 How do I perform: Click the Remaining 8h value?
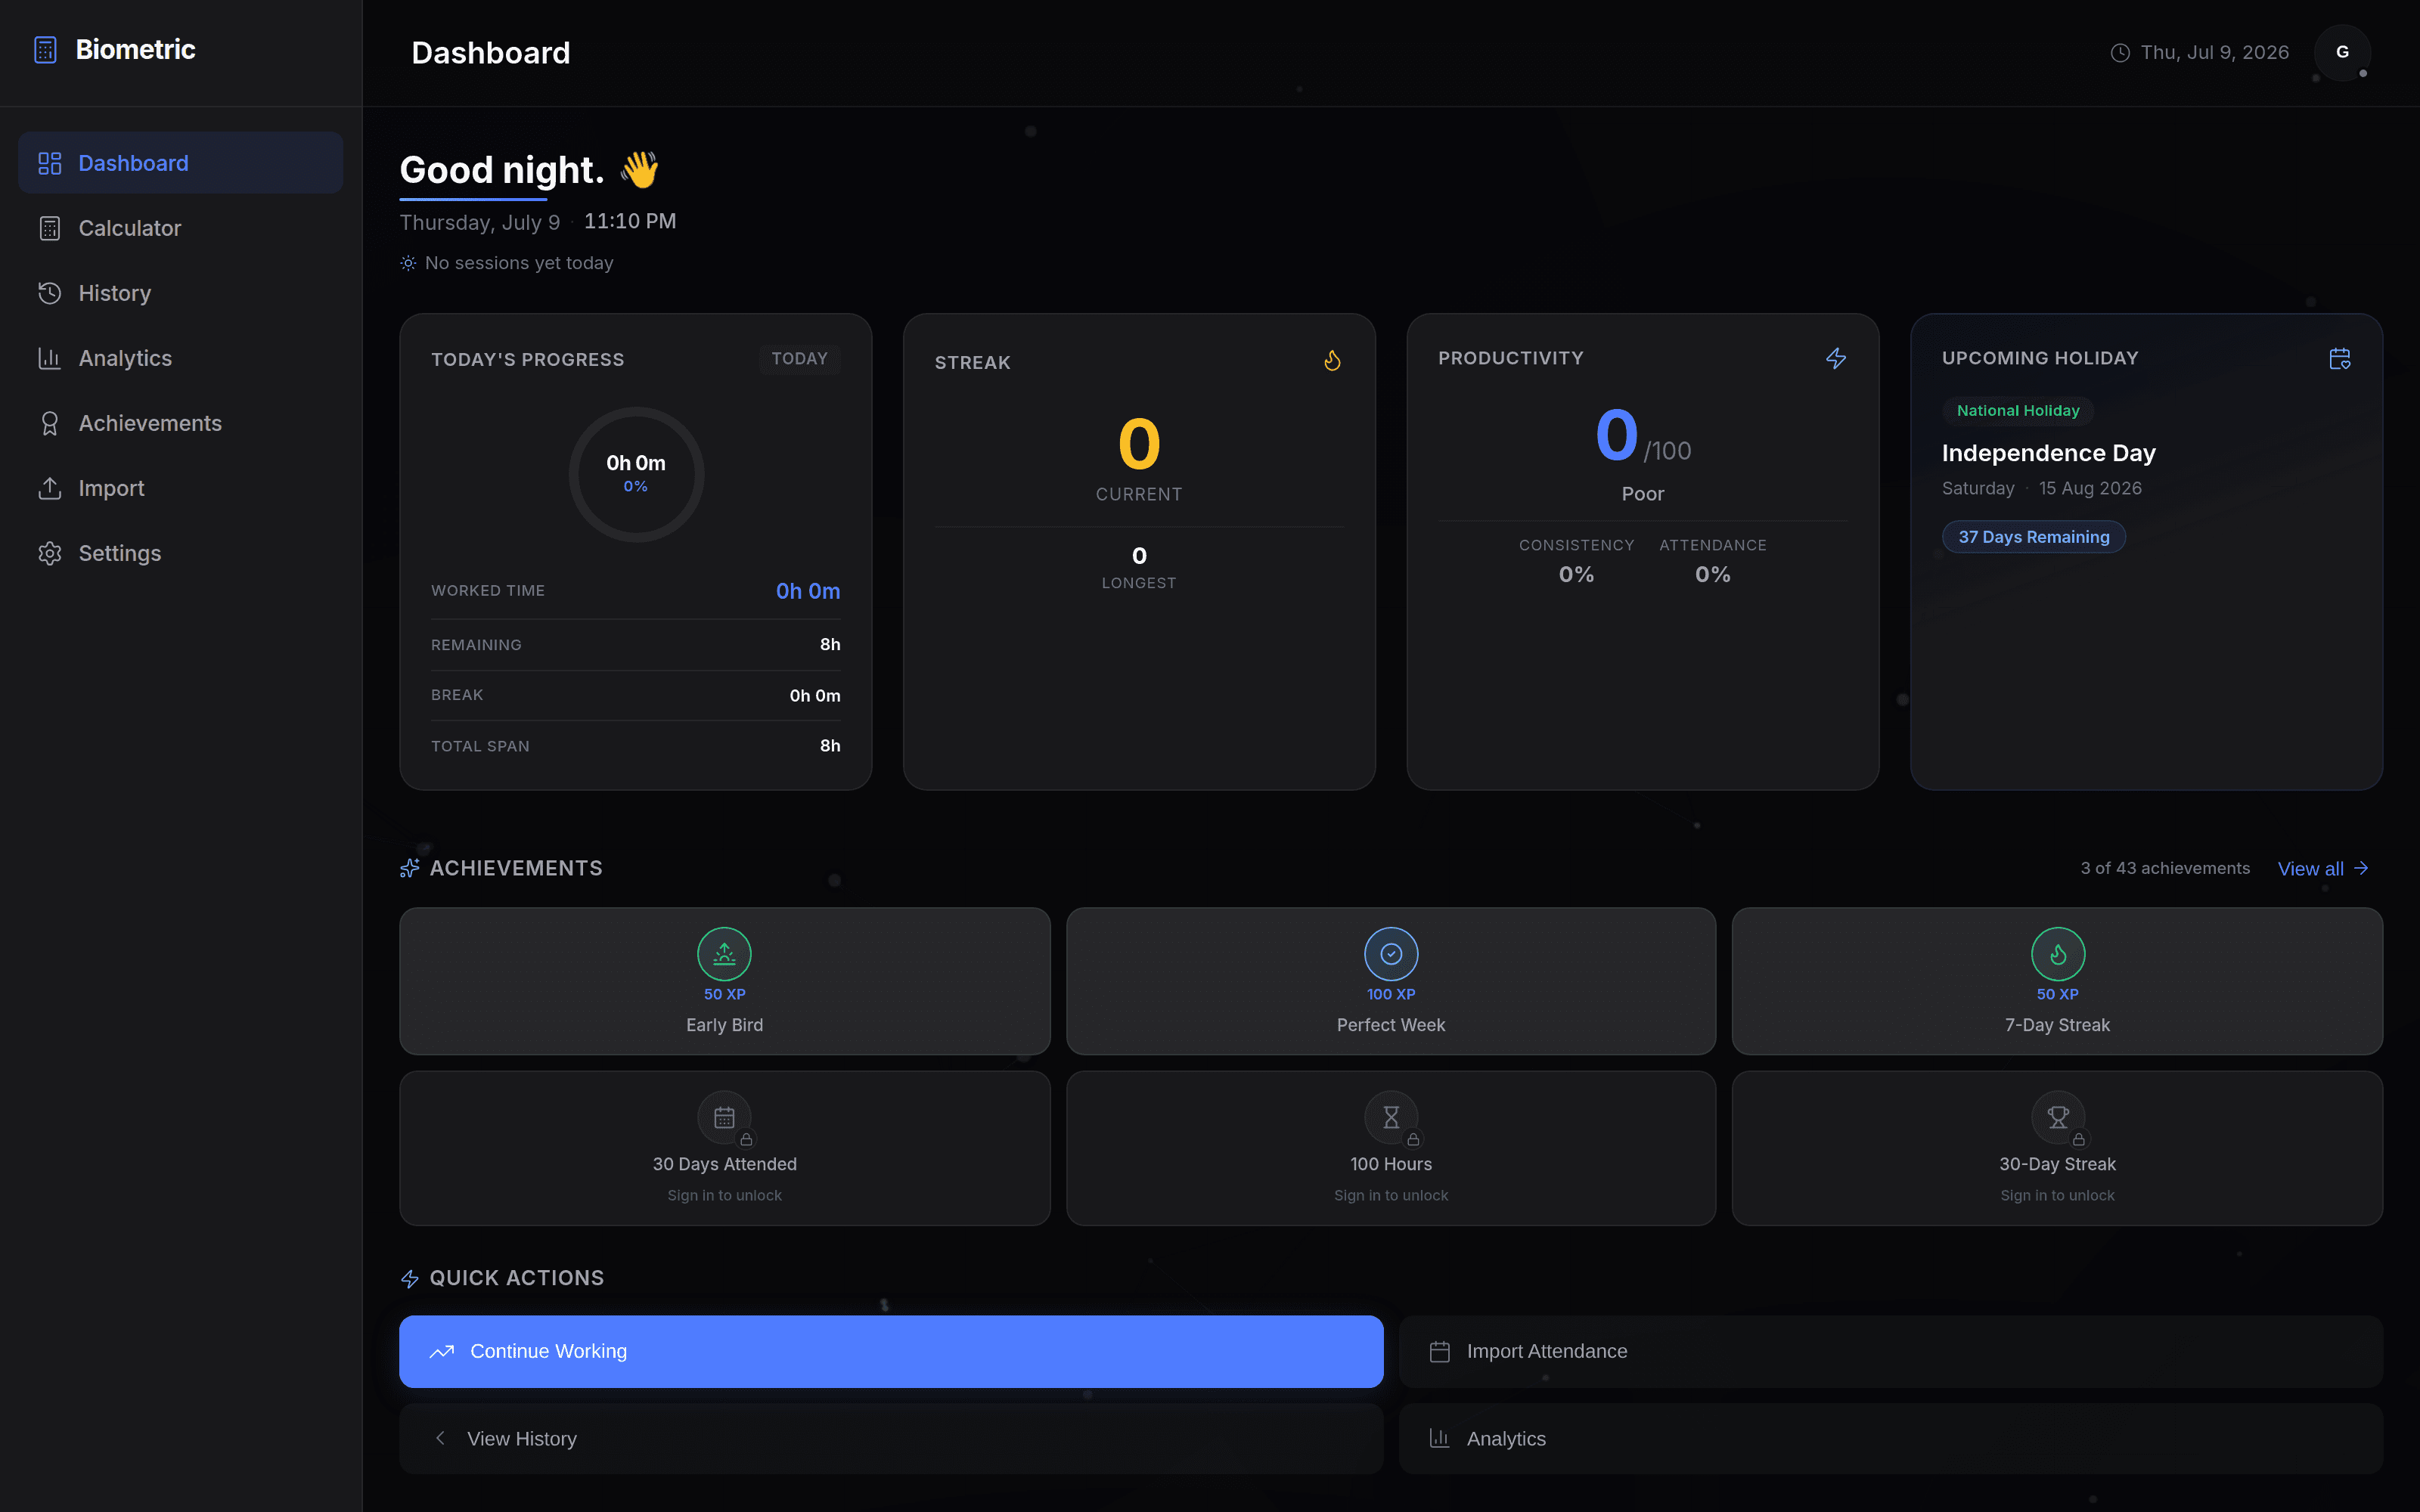click(830, 645)
